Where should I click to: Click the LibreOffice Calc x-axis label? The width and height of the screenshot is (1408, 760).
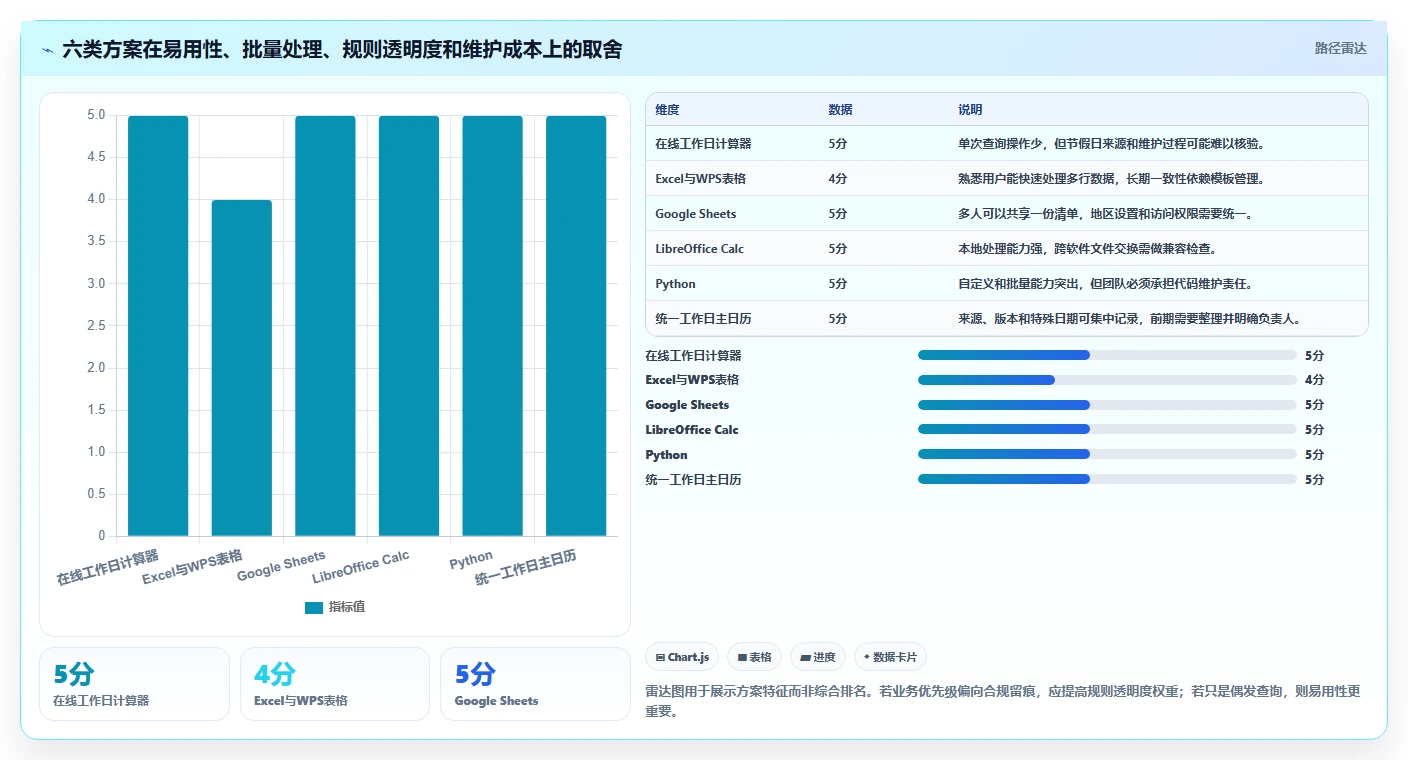pos(361,567)
